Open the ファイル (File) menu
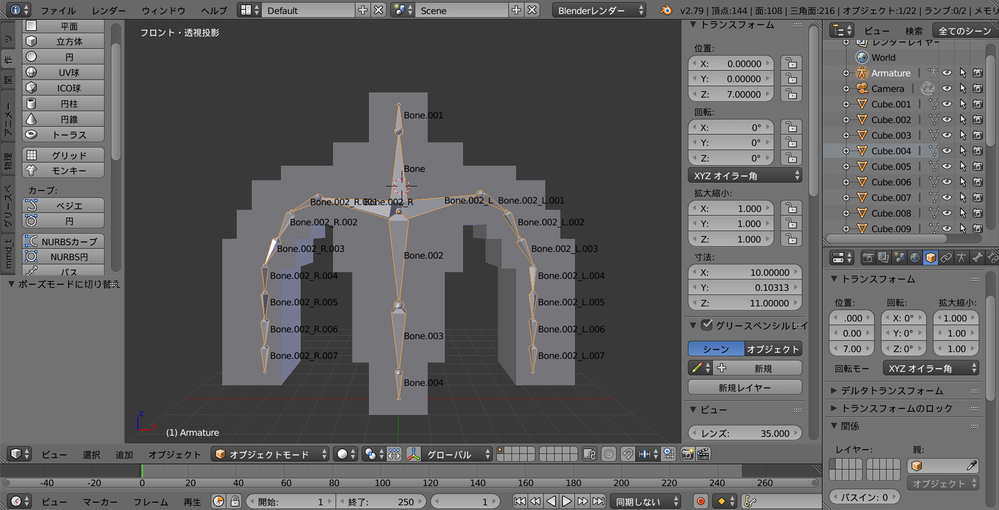This screenshot has width=999, height=510. [58, 10]
